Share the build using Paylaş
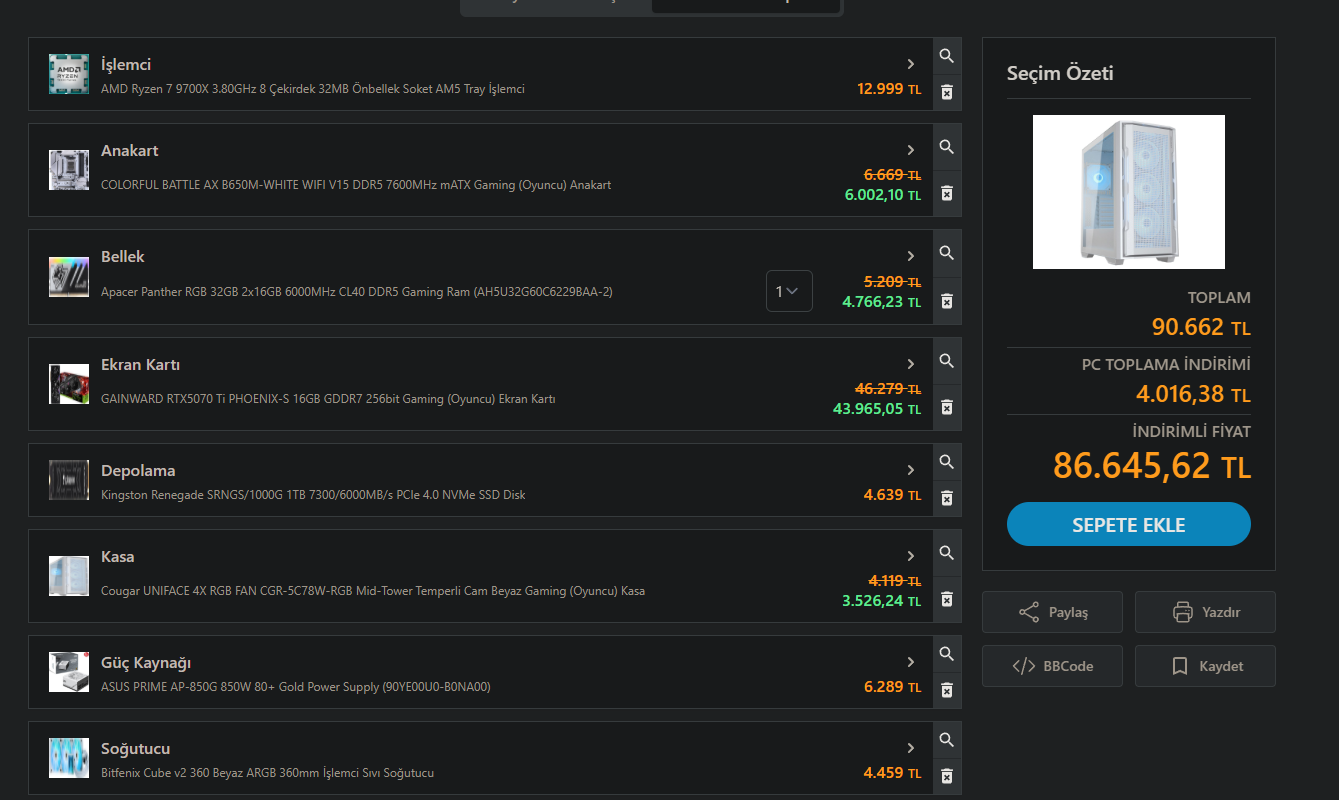This screenshot has width=1339, height=800. 1052,612
